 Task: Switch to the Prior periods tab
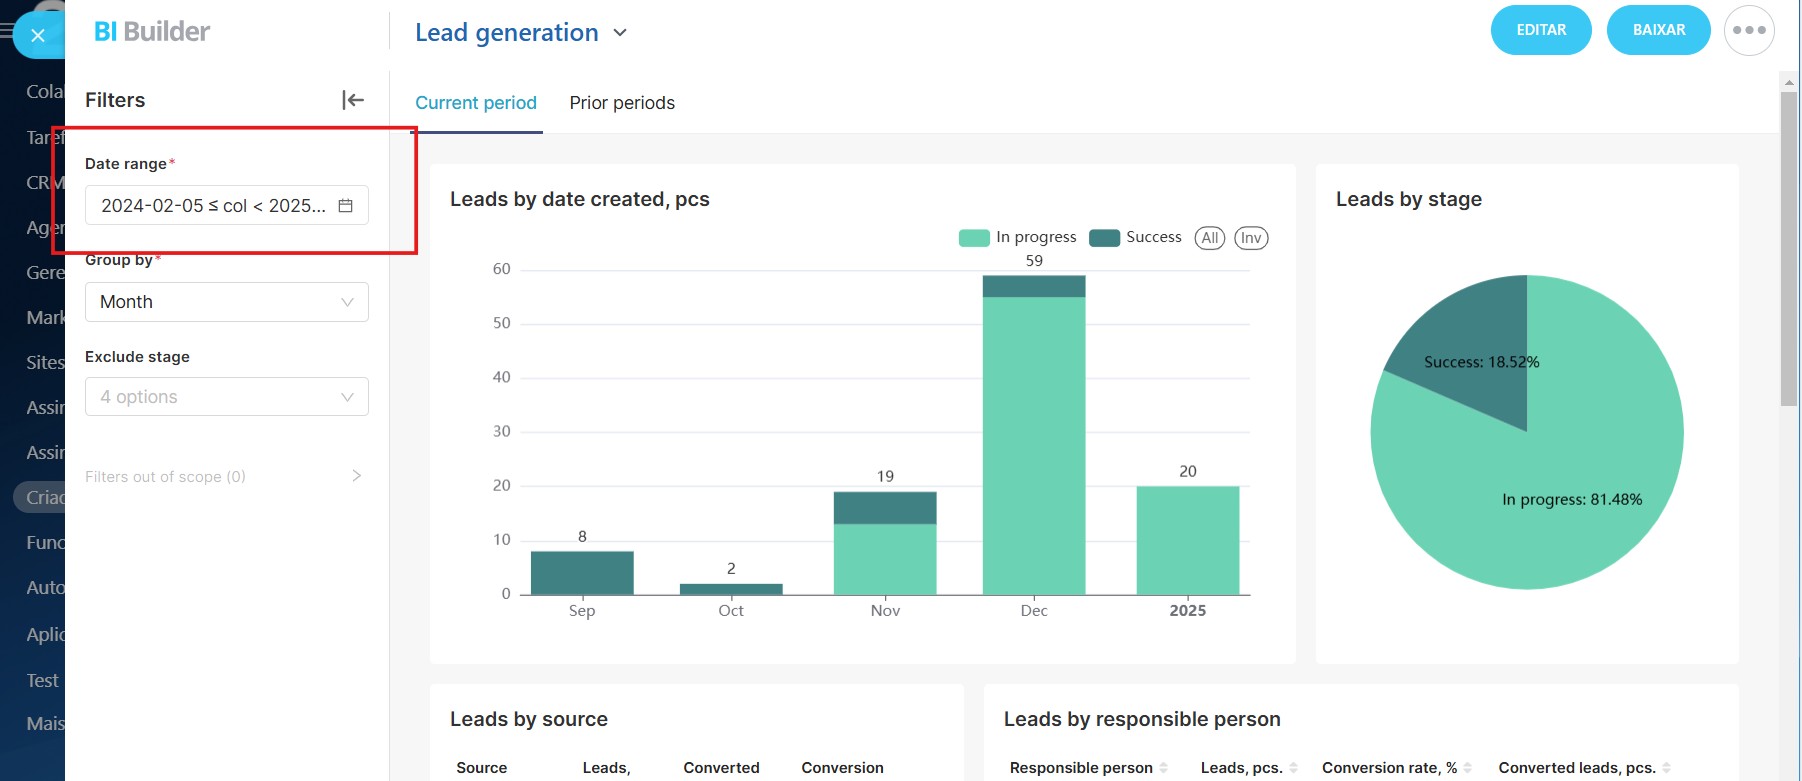coord(622,103)
